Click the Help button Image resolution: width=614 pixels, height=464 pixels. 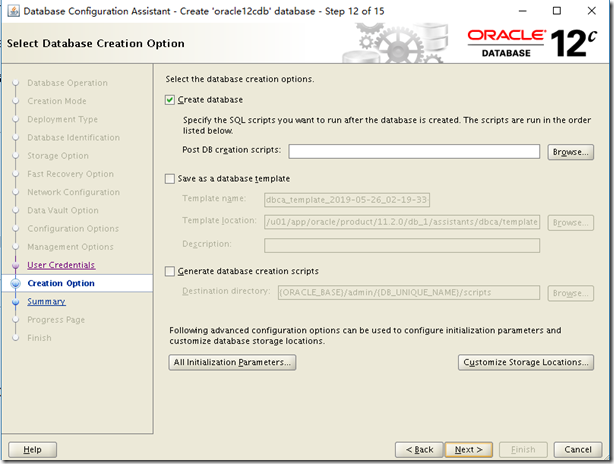coord(33,450)
